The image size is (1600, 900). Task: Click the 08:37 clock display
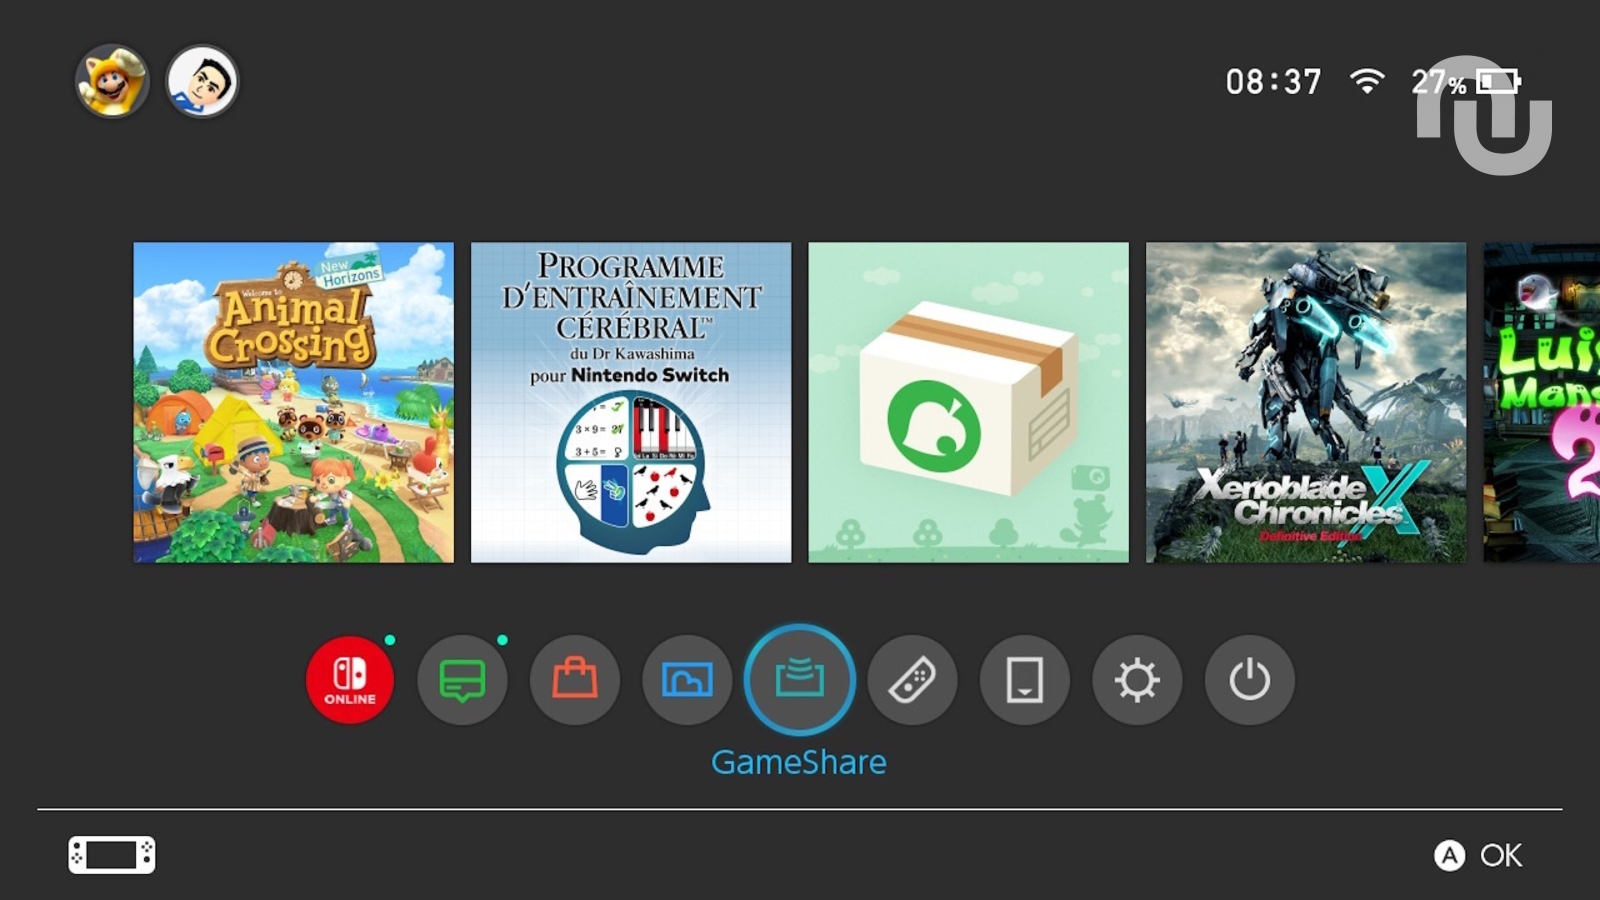click(1274, 82)
